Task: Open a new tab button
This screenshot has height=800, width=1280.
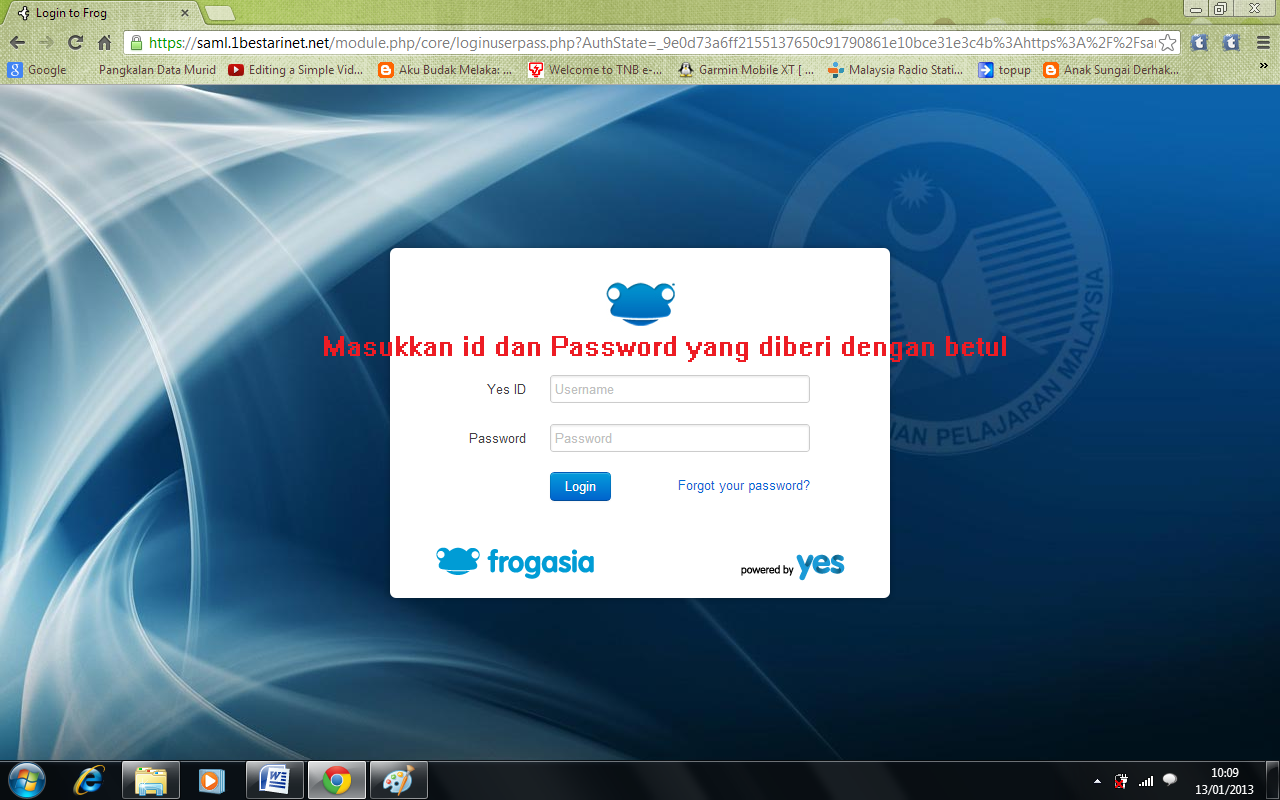Action: click(219, 13)
